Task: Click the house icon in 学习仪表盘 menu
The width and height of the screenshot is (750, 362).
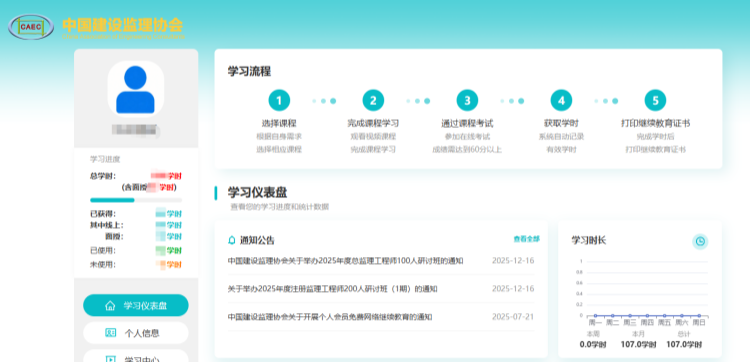Action: 110,306
